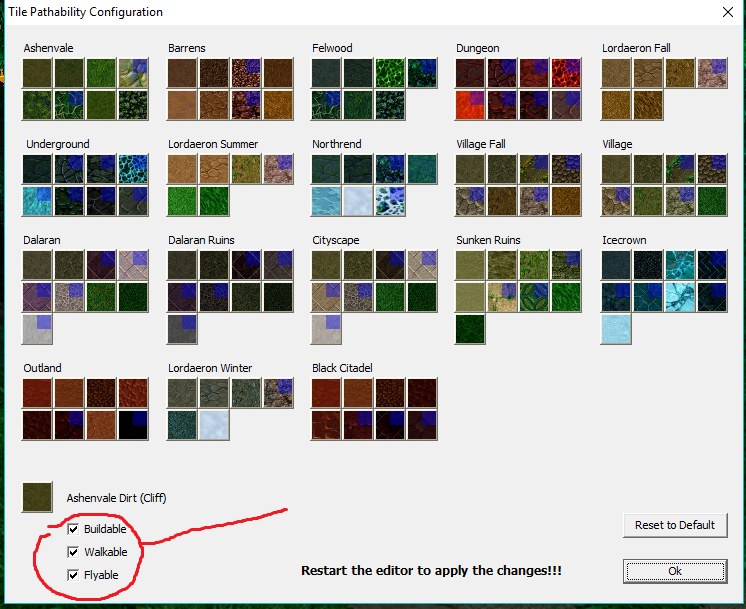The image size is (746, 609).
Task: Select the first red tile in Black Citadel
Action: 326,393
